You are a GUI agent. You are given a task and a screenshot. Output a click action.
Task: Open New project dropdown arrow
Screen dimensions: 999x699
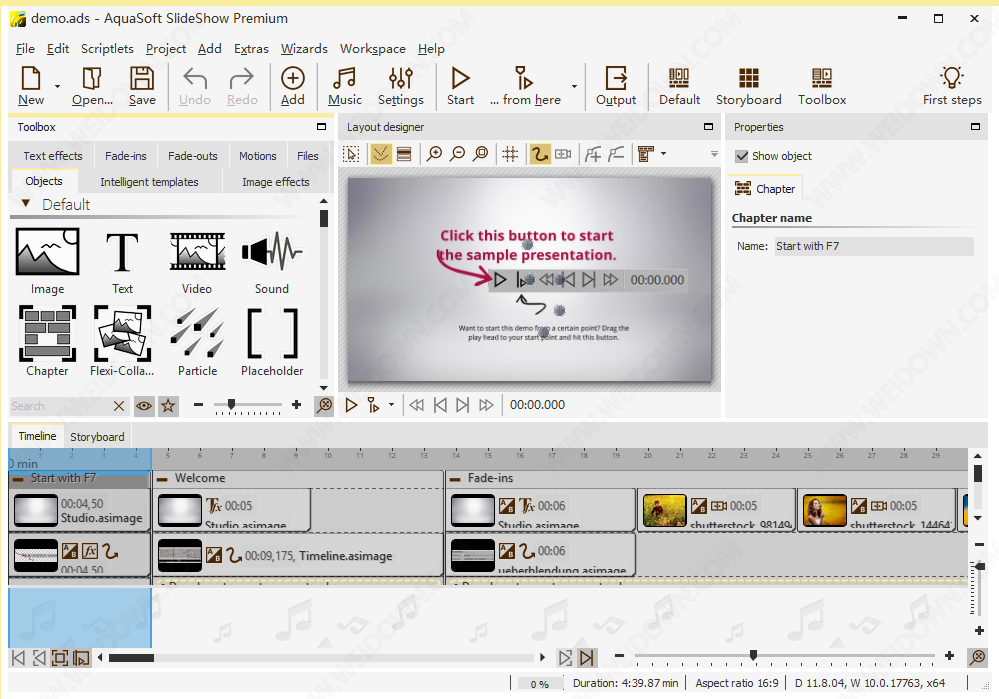tap(57, 86)
